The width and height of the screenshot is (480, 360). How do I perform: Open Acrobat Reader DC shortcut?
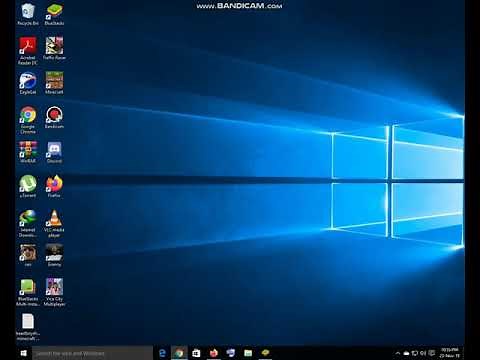28,51
